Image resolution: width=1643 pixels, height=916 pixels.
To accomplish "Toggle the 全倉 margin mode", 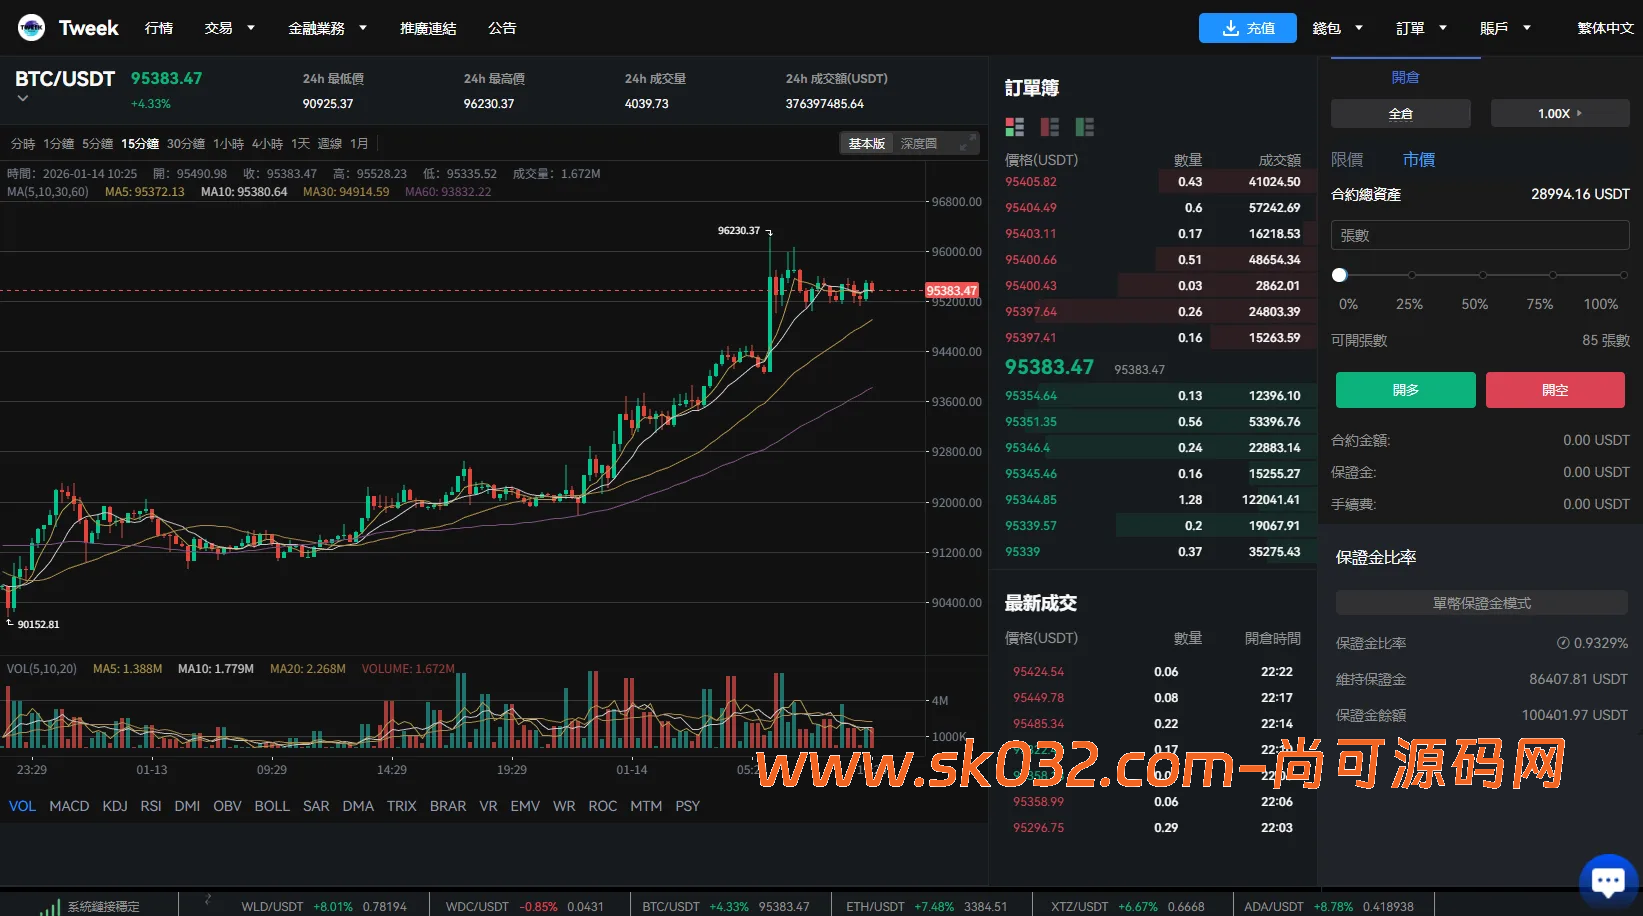I will (1400, 113).
